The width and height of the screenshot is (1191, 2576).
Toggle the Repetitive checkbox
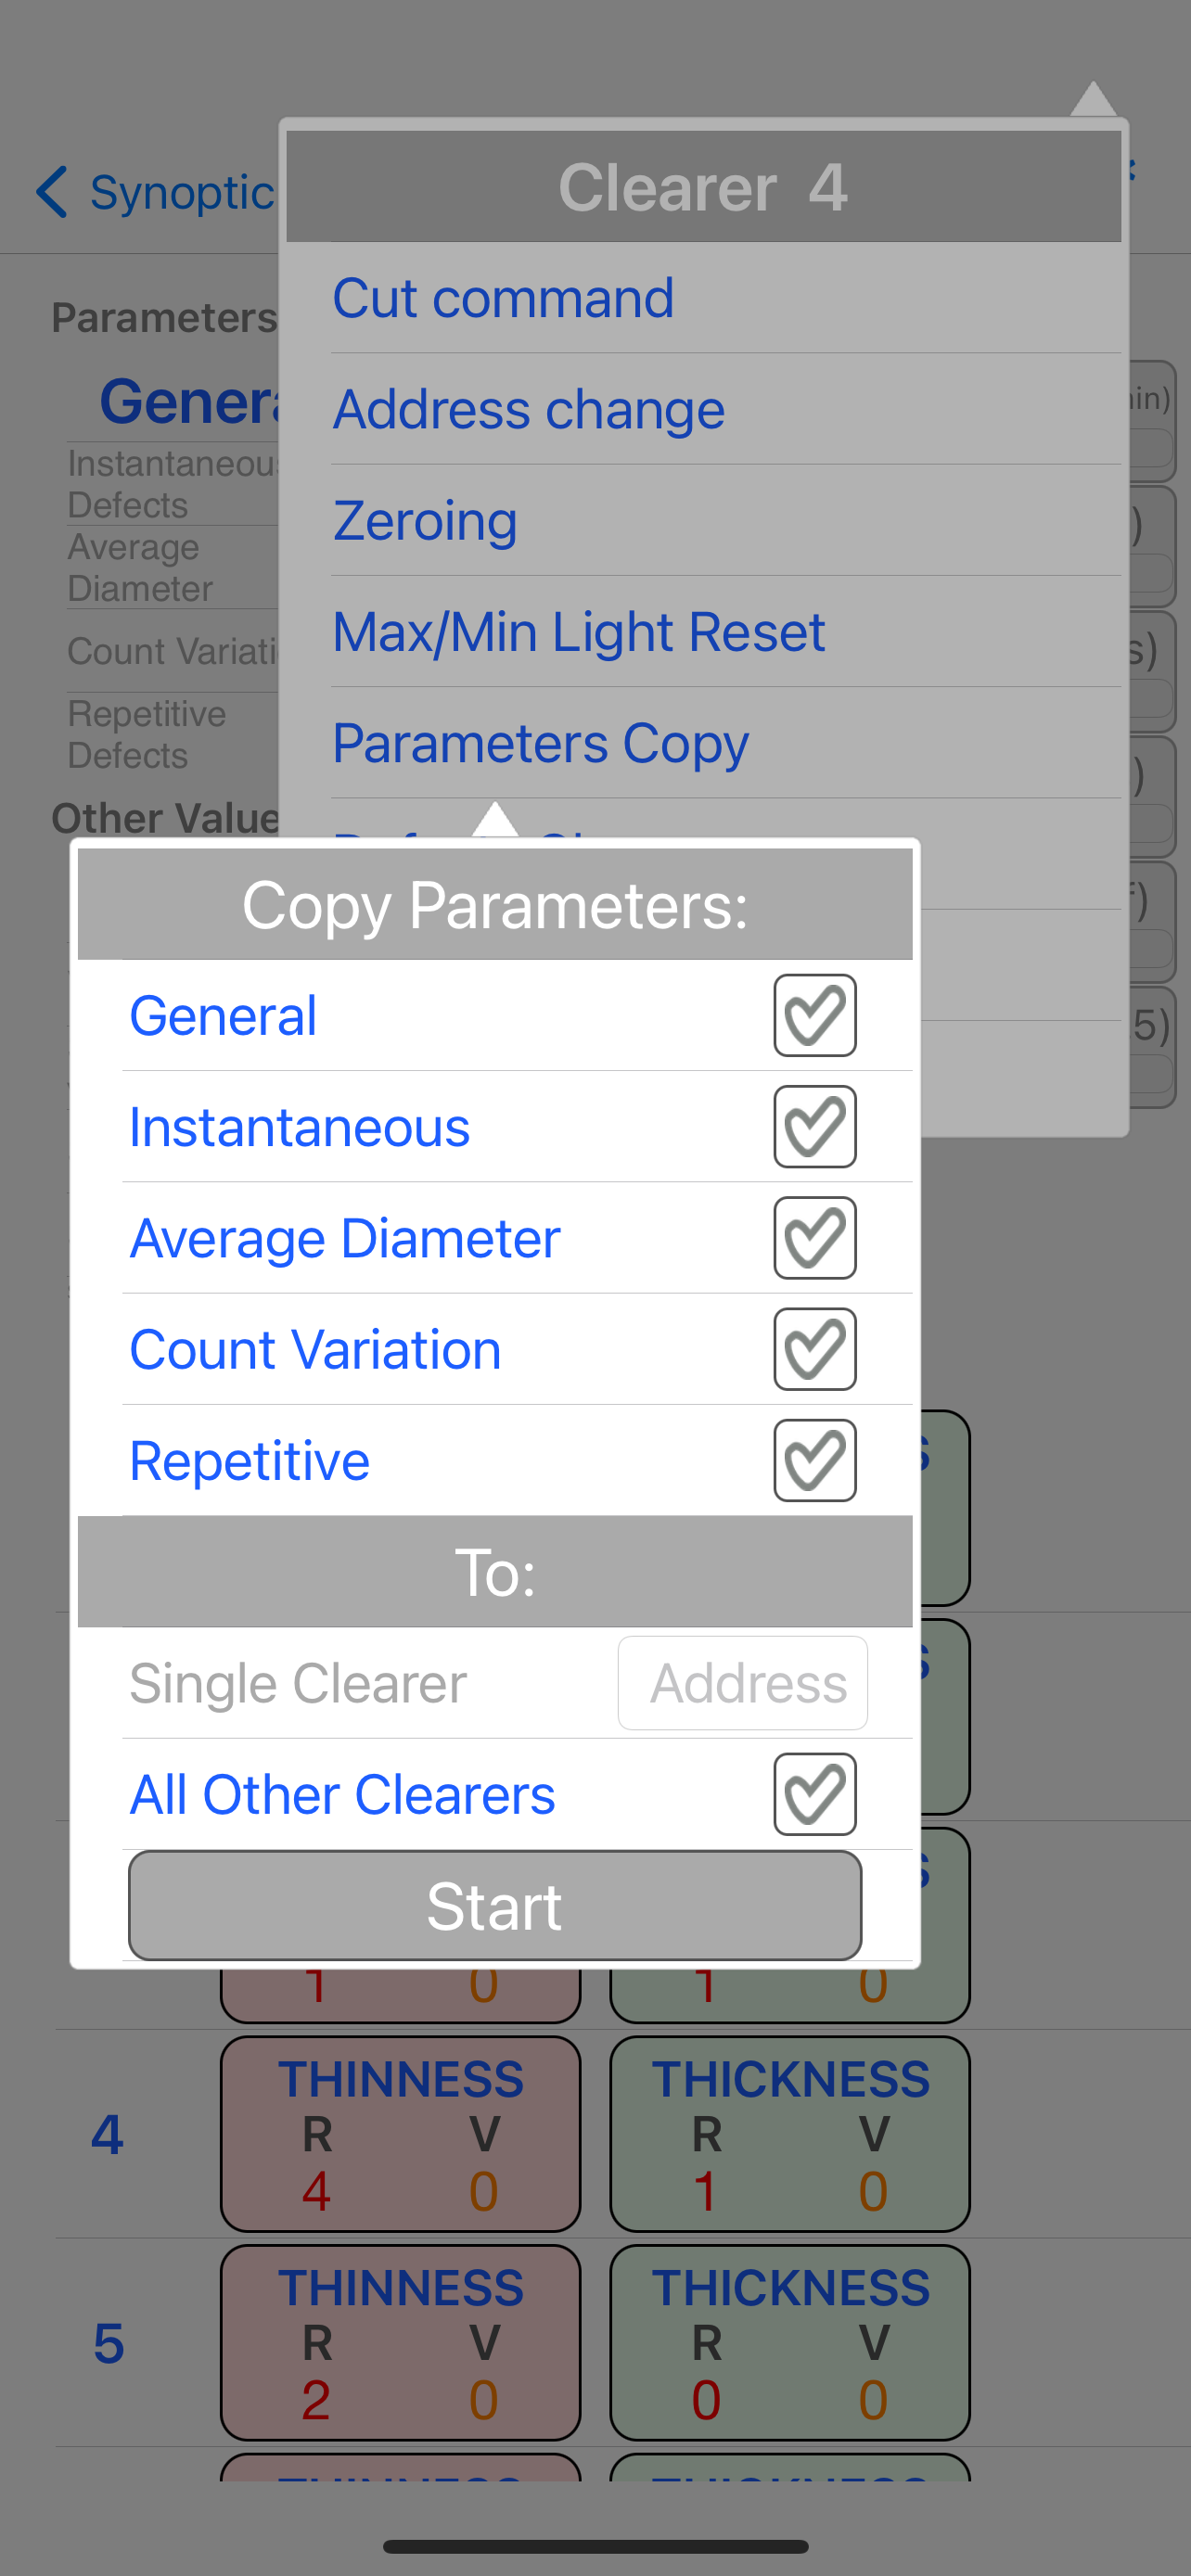[814, 1459]
